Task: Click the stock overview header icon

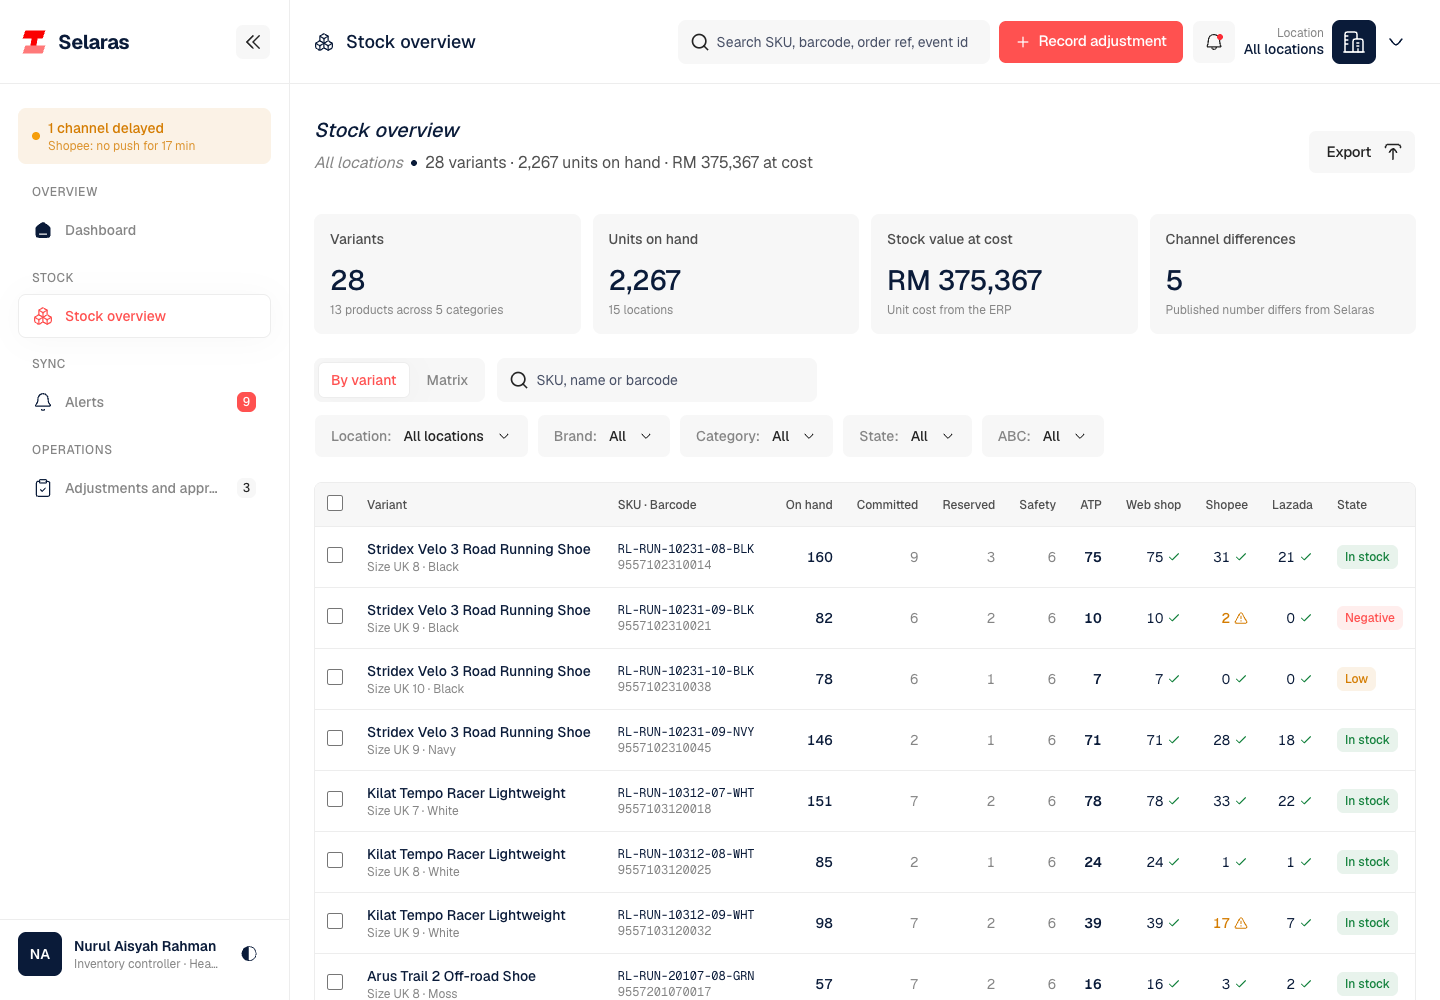Action: click(x=324, y=42)
